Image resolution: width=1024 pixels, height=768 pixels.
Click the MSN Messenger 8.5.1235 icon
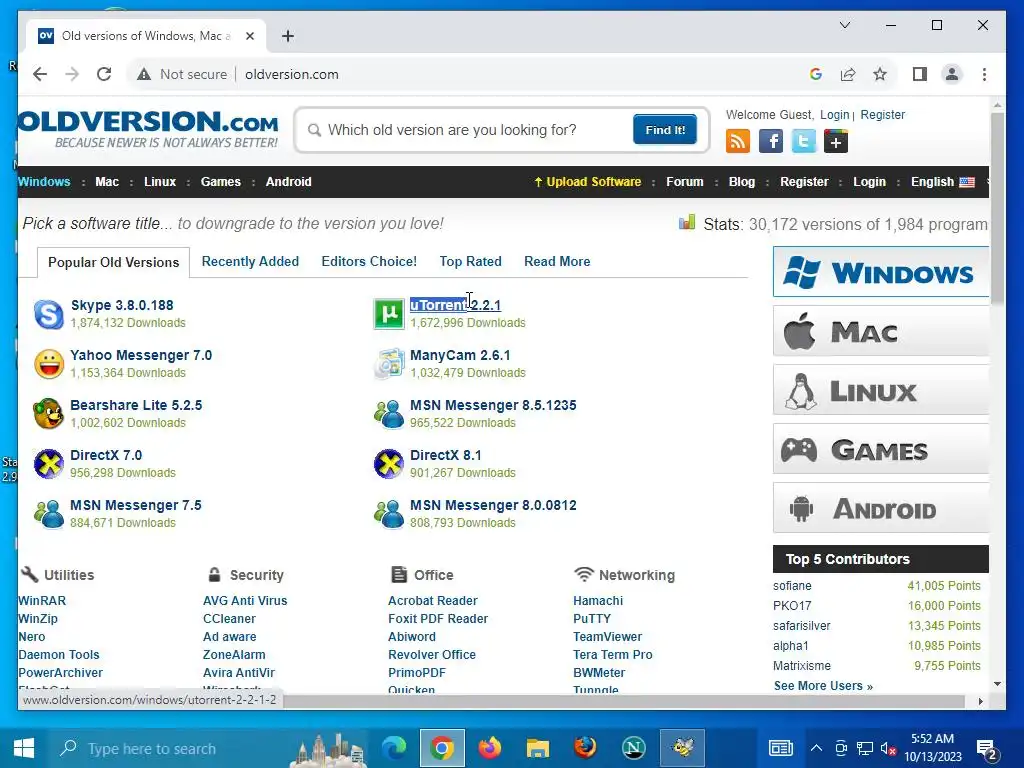coord(389,414)
